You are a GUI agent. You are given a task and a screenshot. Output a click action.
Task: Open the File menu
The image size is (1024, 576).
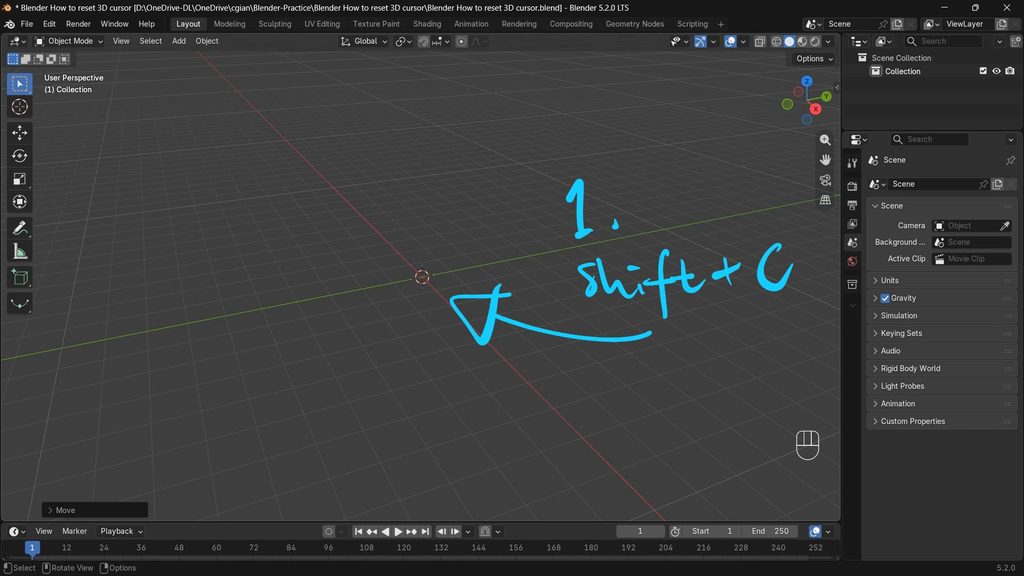pos(27,24)
